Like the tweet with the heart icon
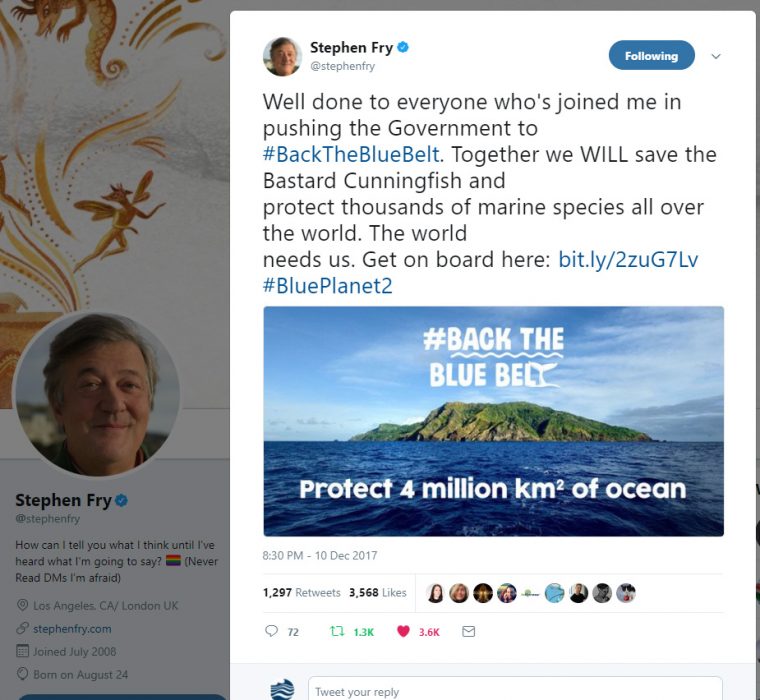 (x=403, y=631)
